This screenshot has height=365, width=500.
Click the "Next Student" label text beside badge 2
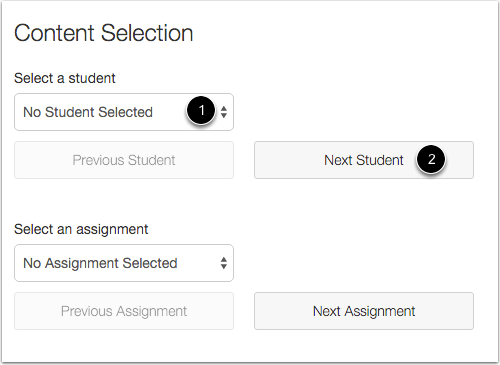(x=364, y=160)
